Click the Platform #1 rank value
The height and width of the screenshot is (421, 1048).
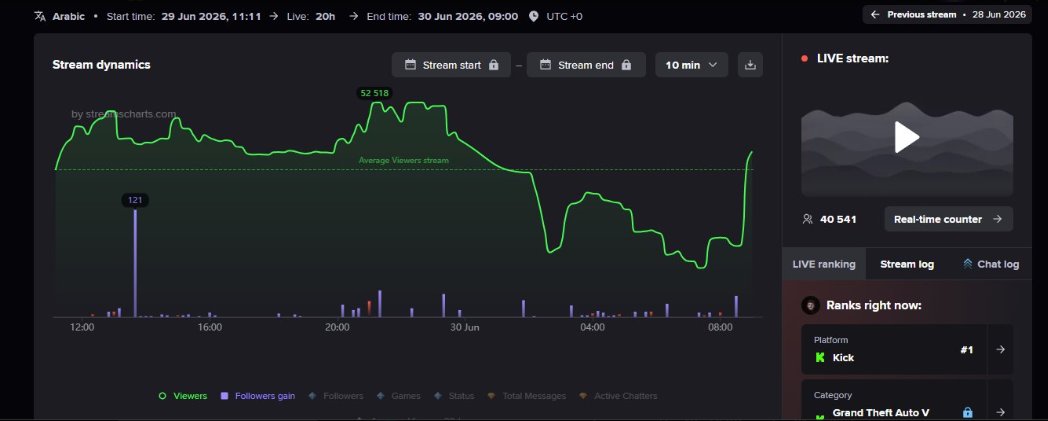[966, 349]
